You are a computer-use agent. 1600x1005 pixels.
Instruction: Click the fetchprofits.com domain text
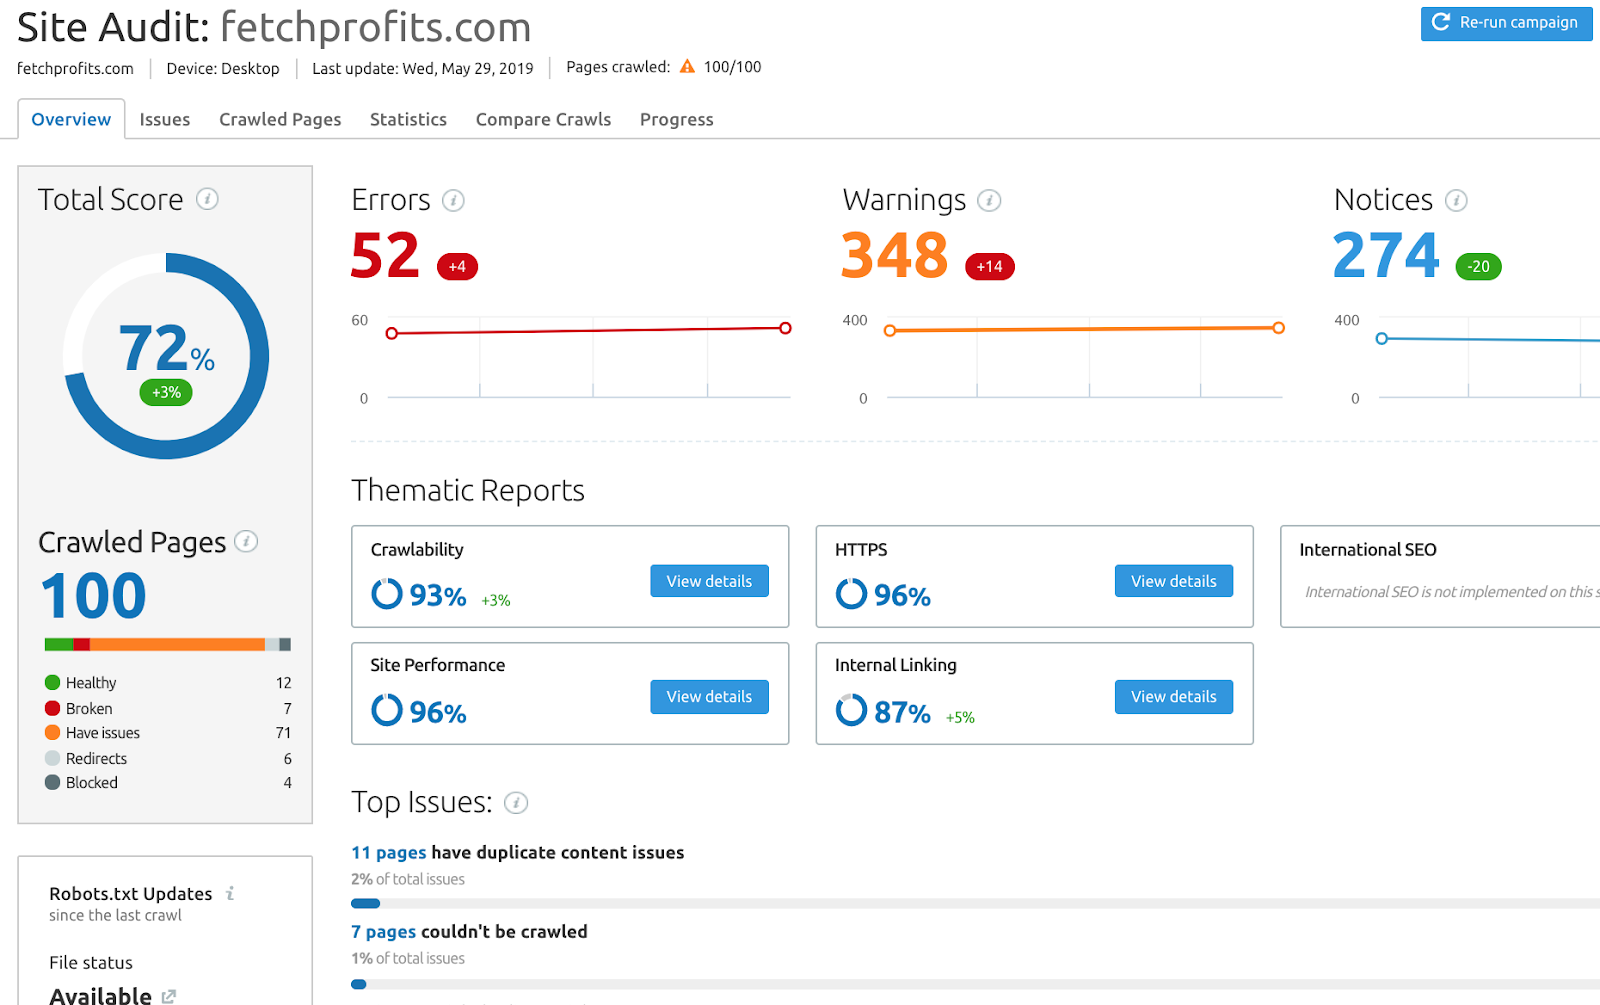[x=75, y=68]
